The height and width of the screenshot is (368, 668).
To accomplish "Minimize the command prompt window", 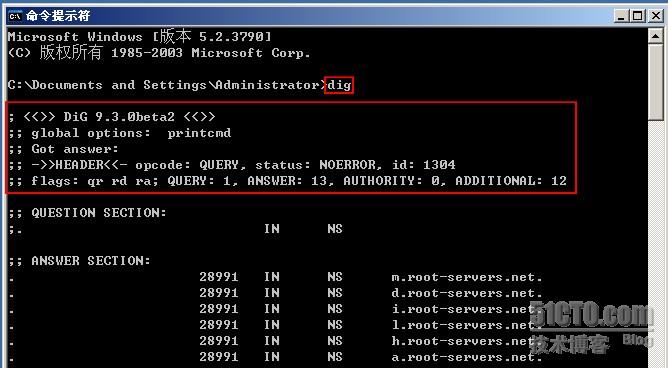I will [x=622, y=16].
